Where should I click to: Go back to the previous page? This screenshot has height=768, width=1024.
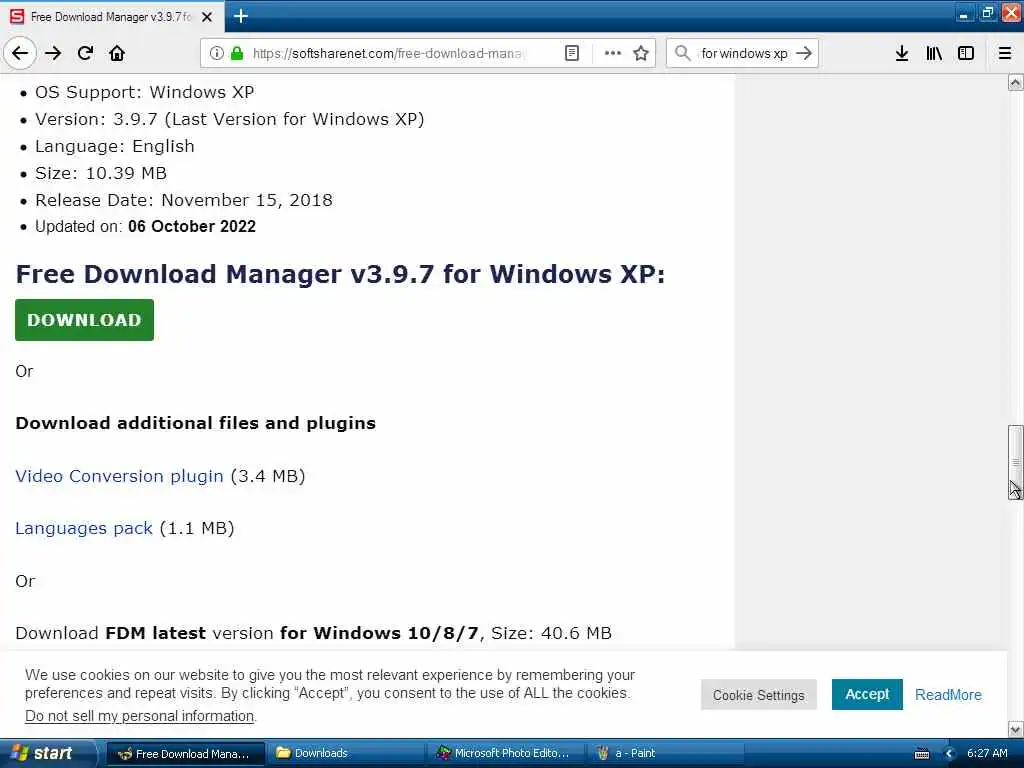tap(20, 53)
